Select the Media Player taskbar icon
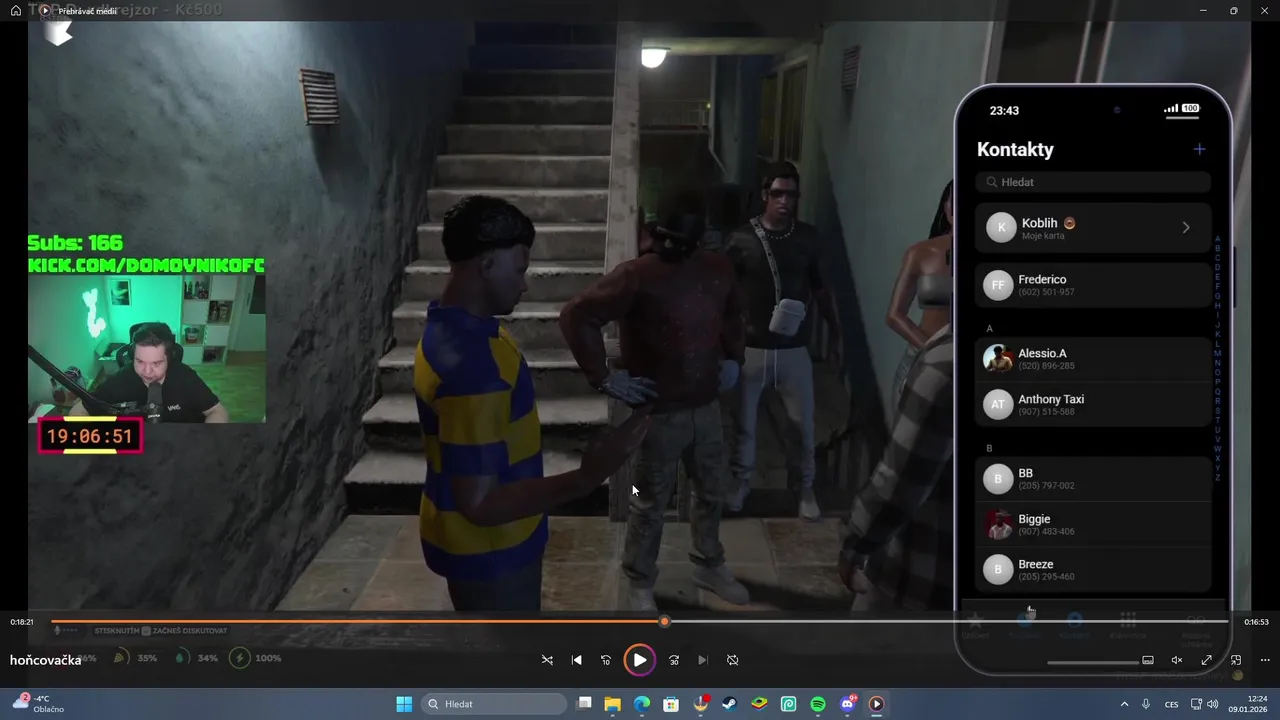This screenshot has width=1280, height=720. pos(877,704)
